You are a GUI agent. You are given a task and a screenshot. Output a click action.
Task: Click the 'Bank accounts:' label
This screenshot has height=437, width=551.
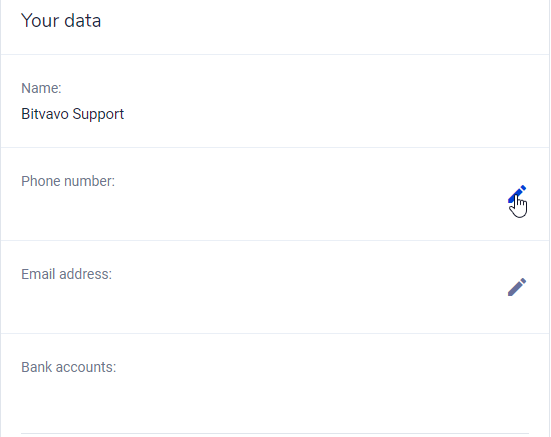tap(69, 367)
